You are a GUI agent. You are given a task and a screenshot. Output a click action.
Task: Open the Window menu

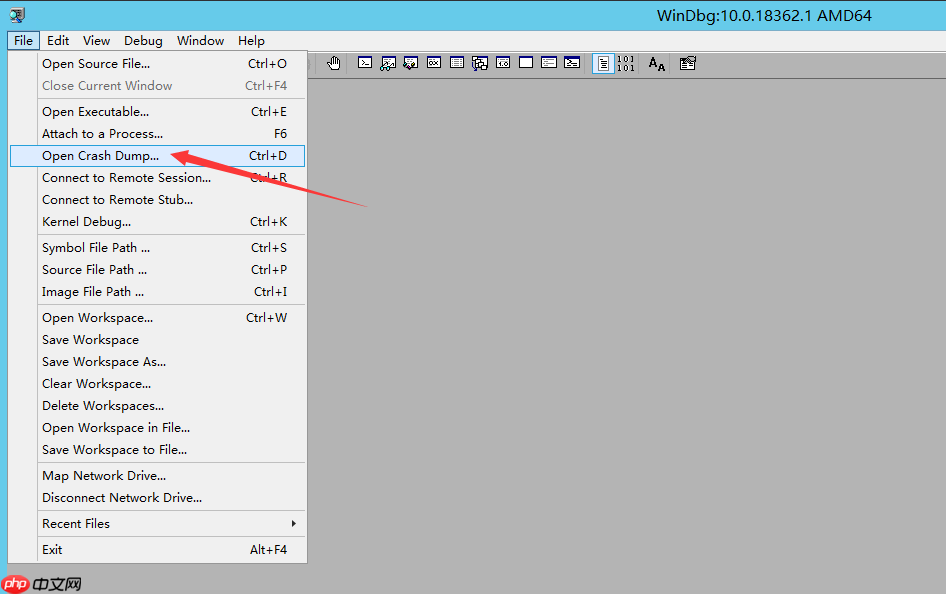(x=200, y=40)
